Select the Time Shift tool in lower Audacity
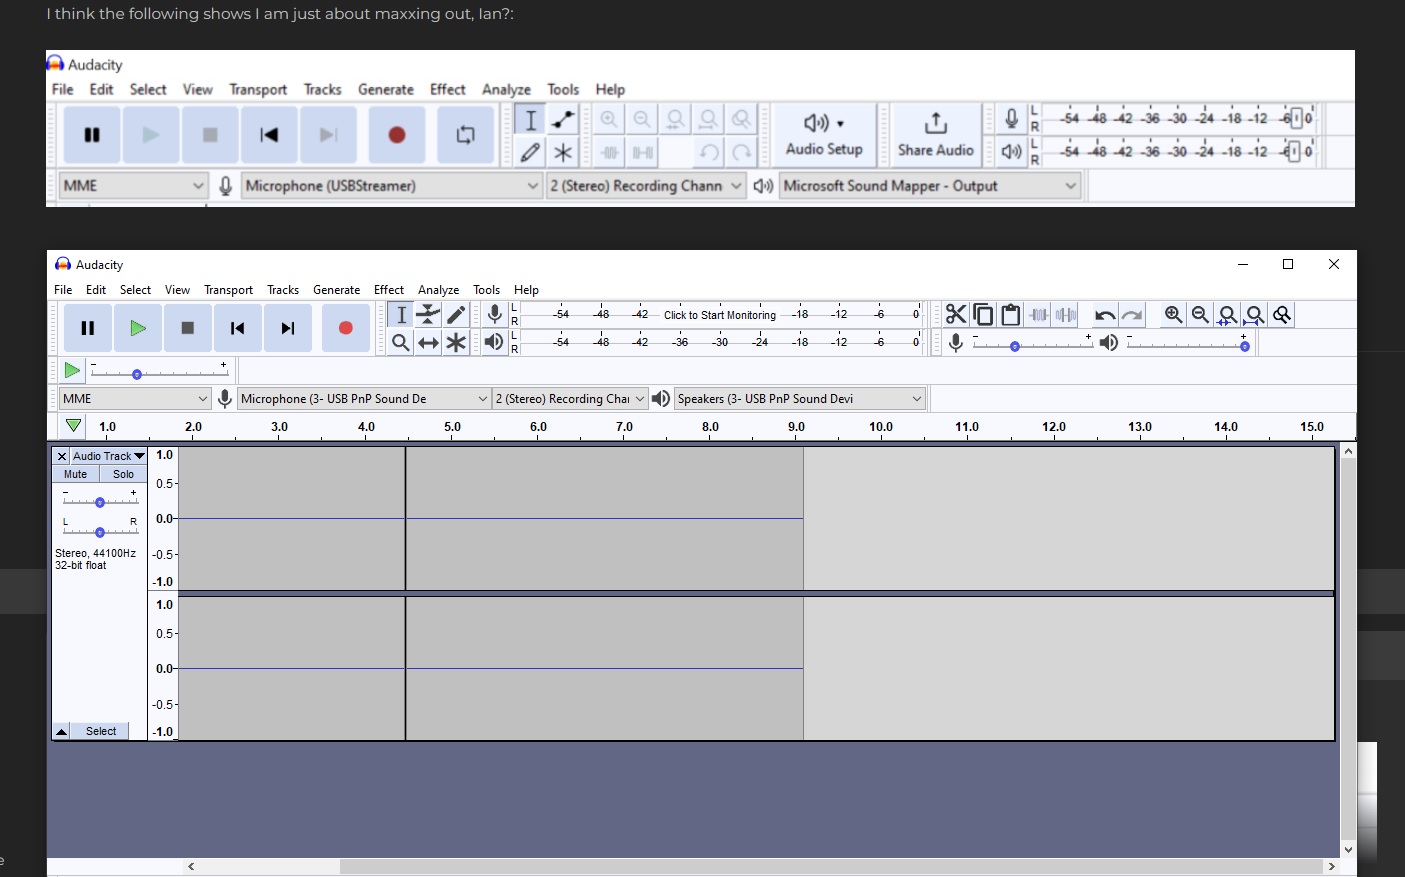The height and width of the screenshot is (877, 1405). point(428,343)
